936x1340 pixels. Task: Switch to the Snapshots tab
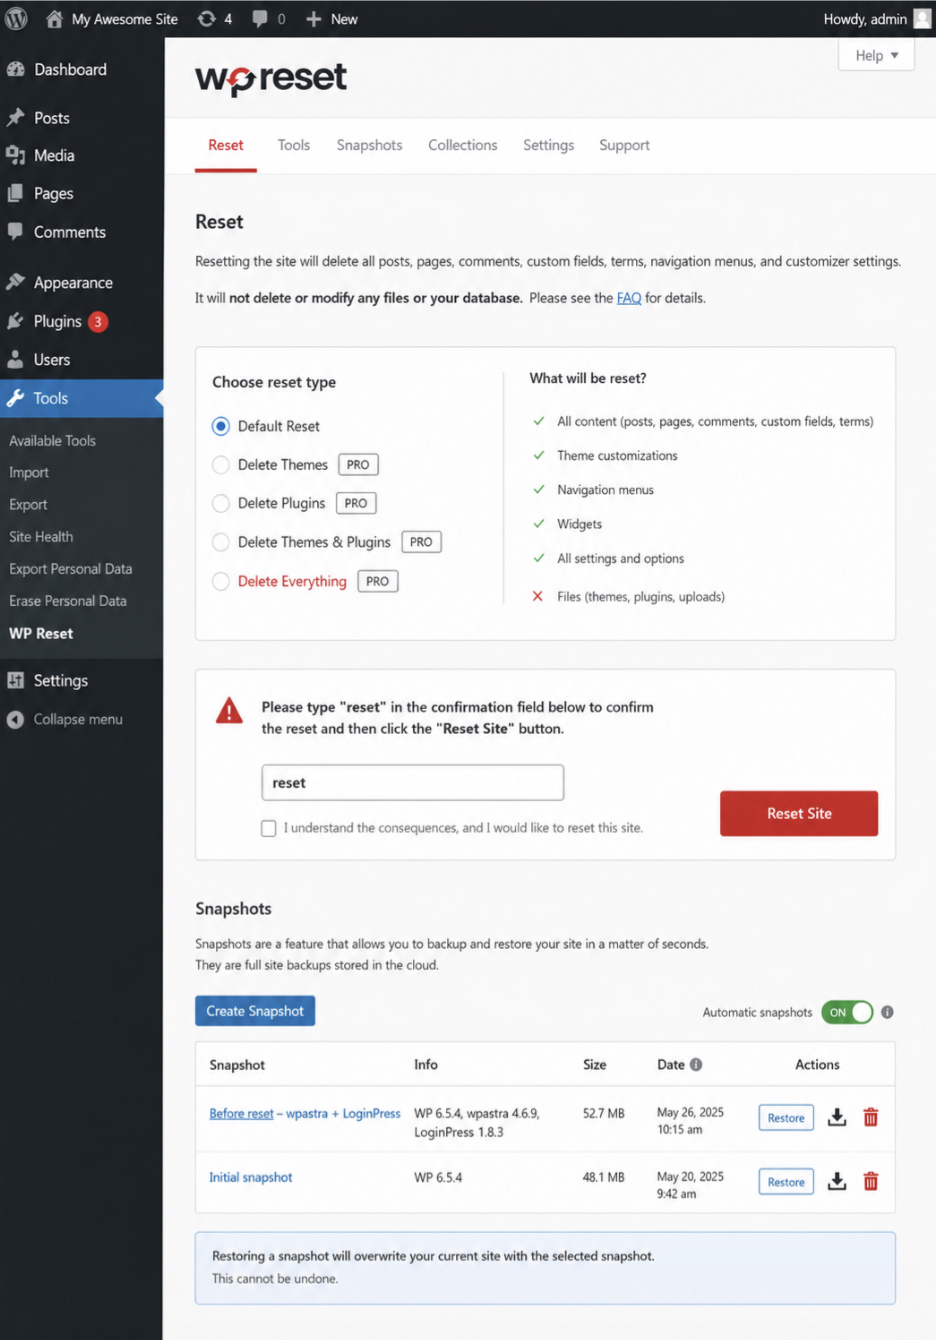point(369,145)
